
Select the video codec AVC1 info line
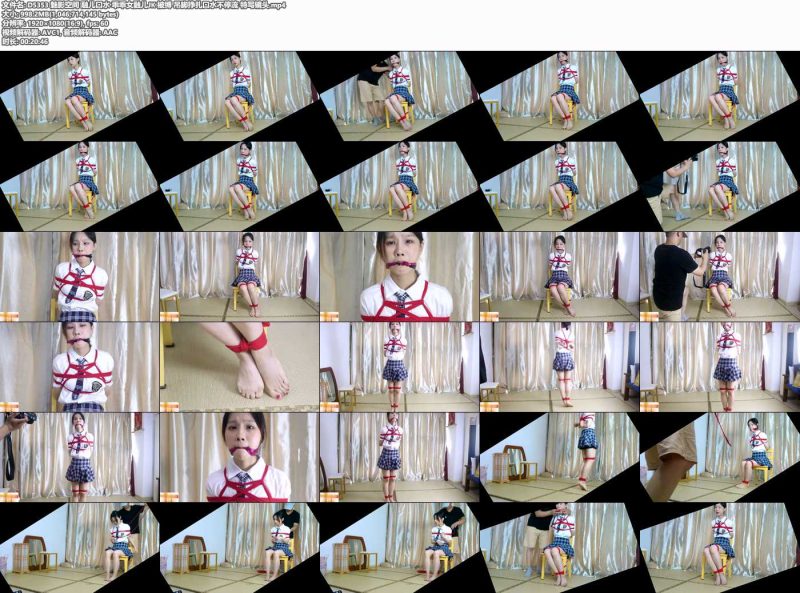click(x=60, y=32)
